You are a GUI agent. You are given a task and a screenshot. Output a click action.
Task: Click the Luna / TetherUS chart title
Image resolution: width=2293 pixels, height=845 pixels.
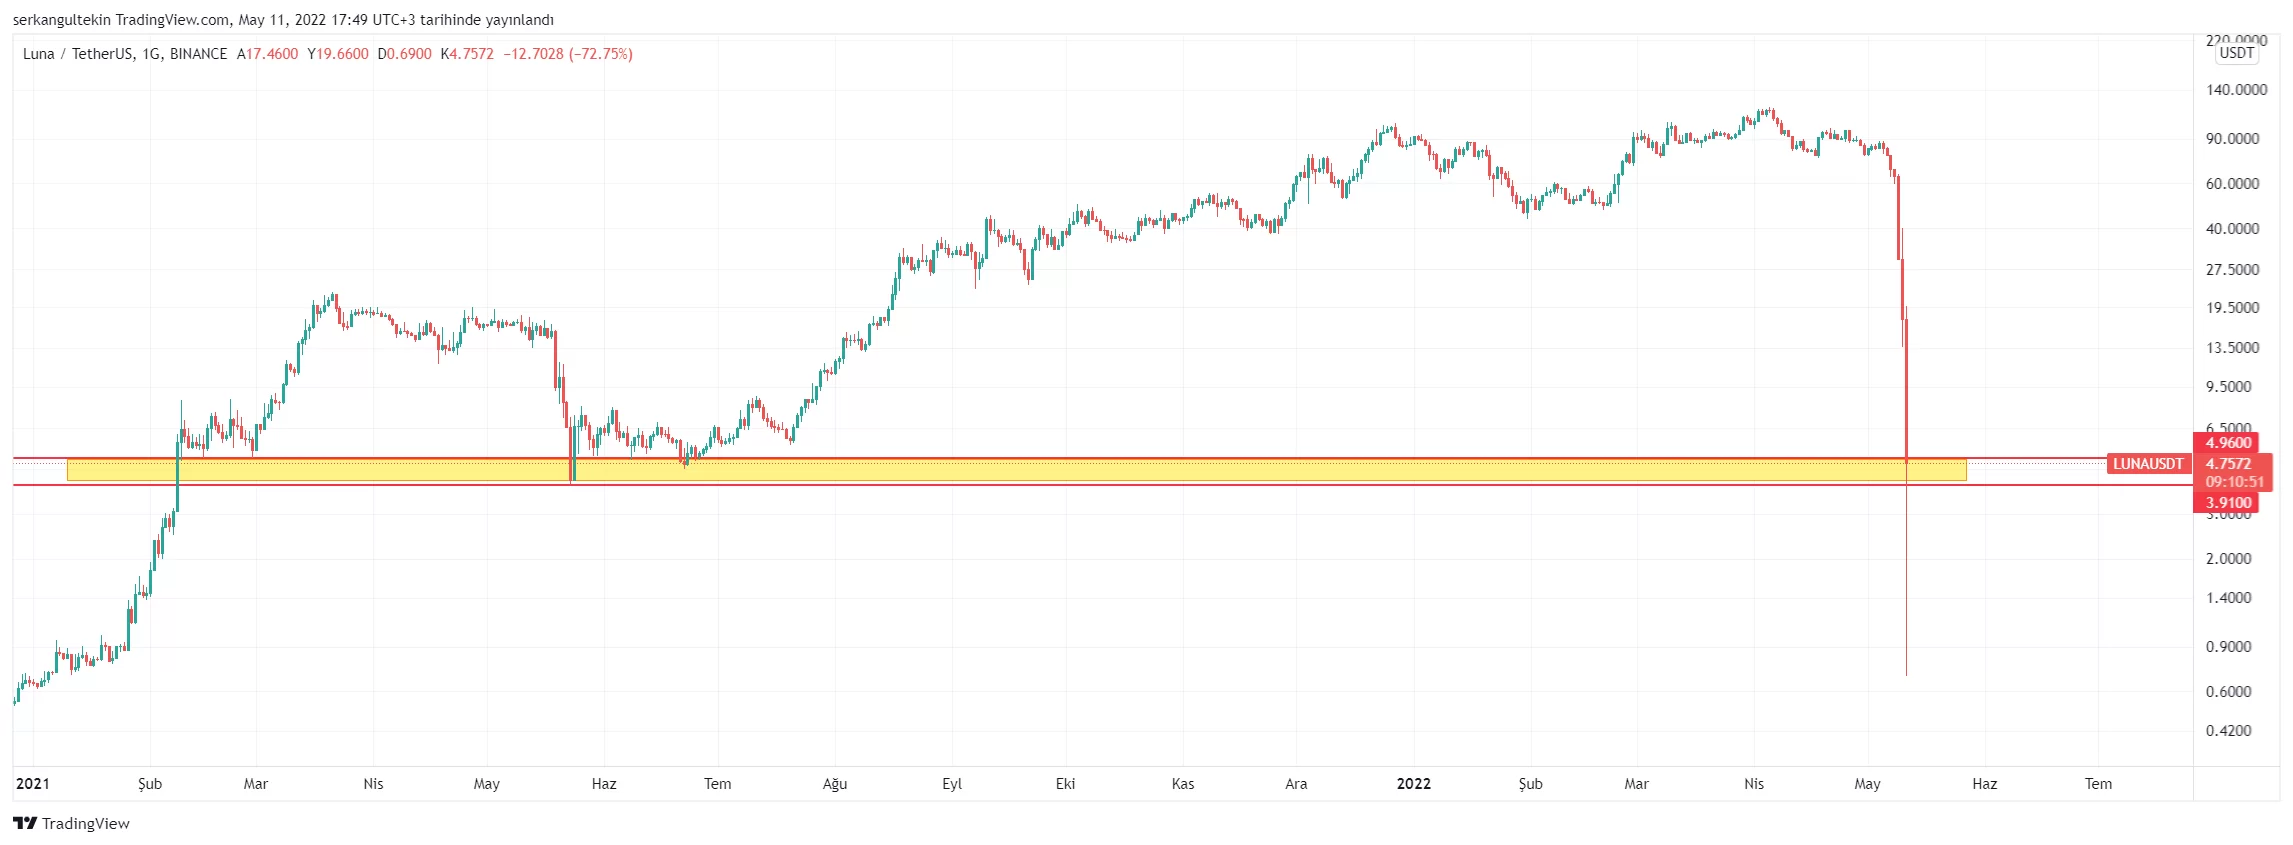125,54
